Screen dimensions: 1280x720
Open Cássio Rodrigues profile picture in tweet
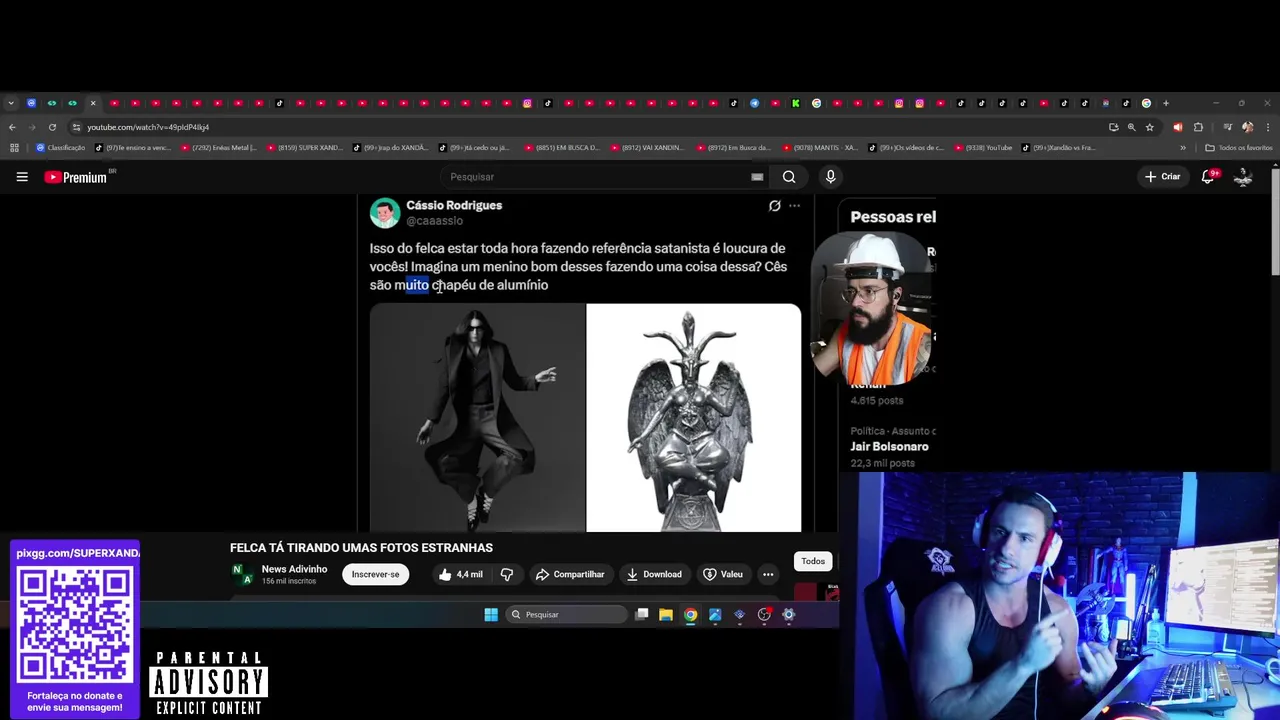[385, 213]
